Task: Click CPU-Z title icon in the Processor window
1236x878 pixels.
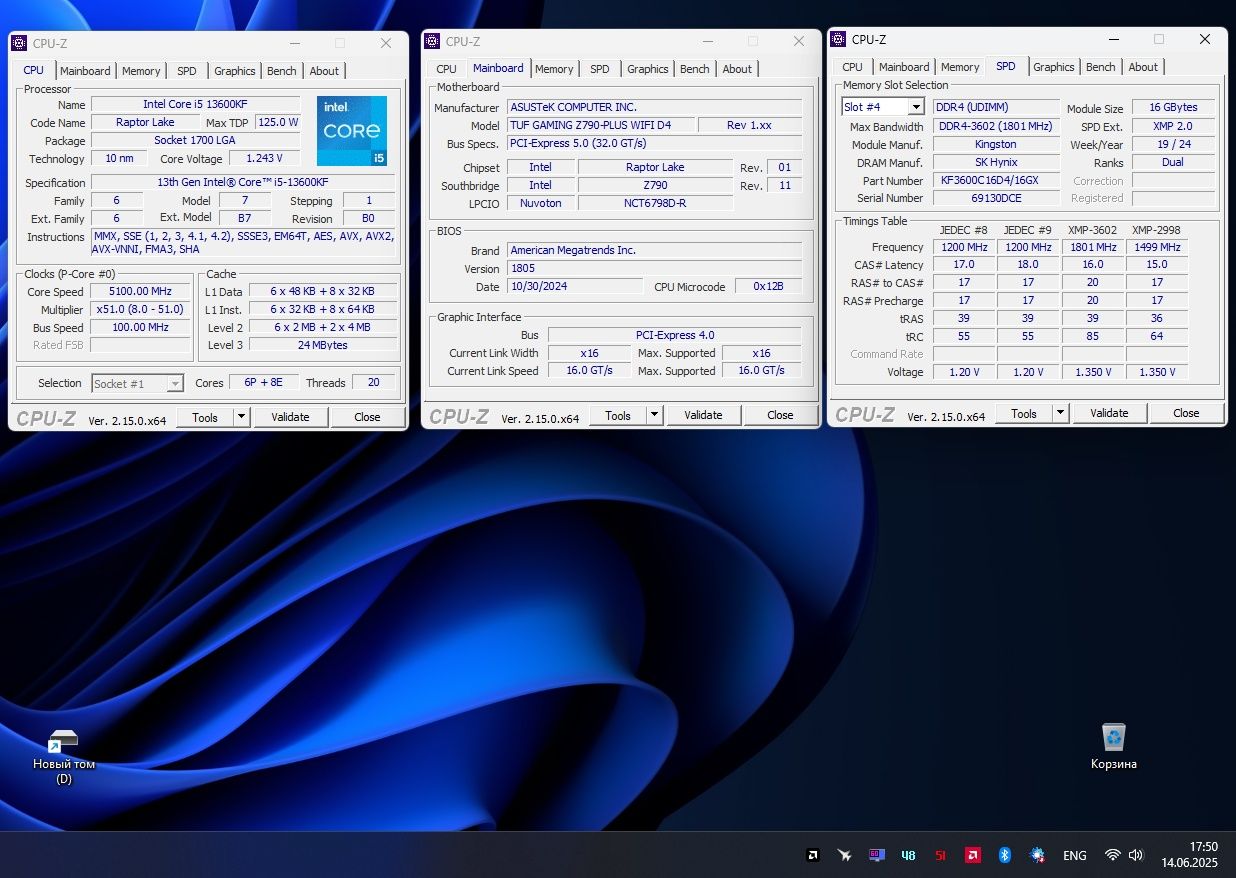Action: (x=20, y=43)
